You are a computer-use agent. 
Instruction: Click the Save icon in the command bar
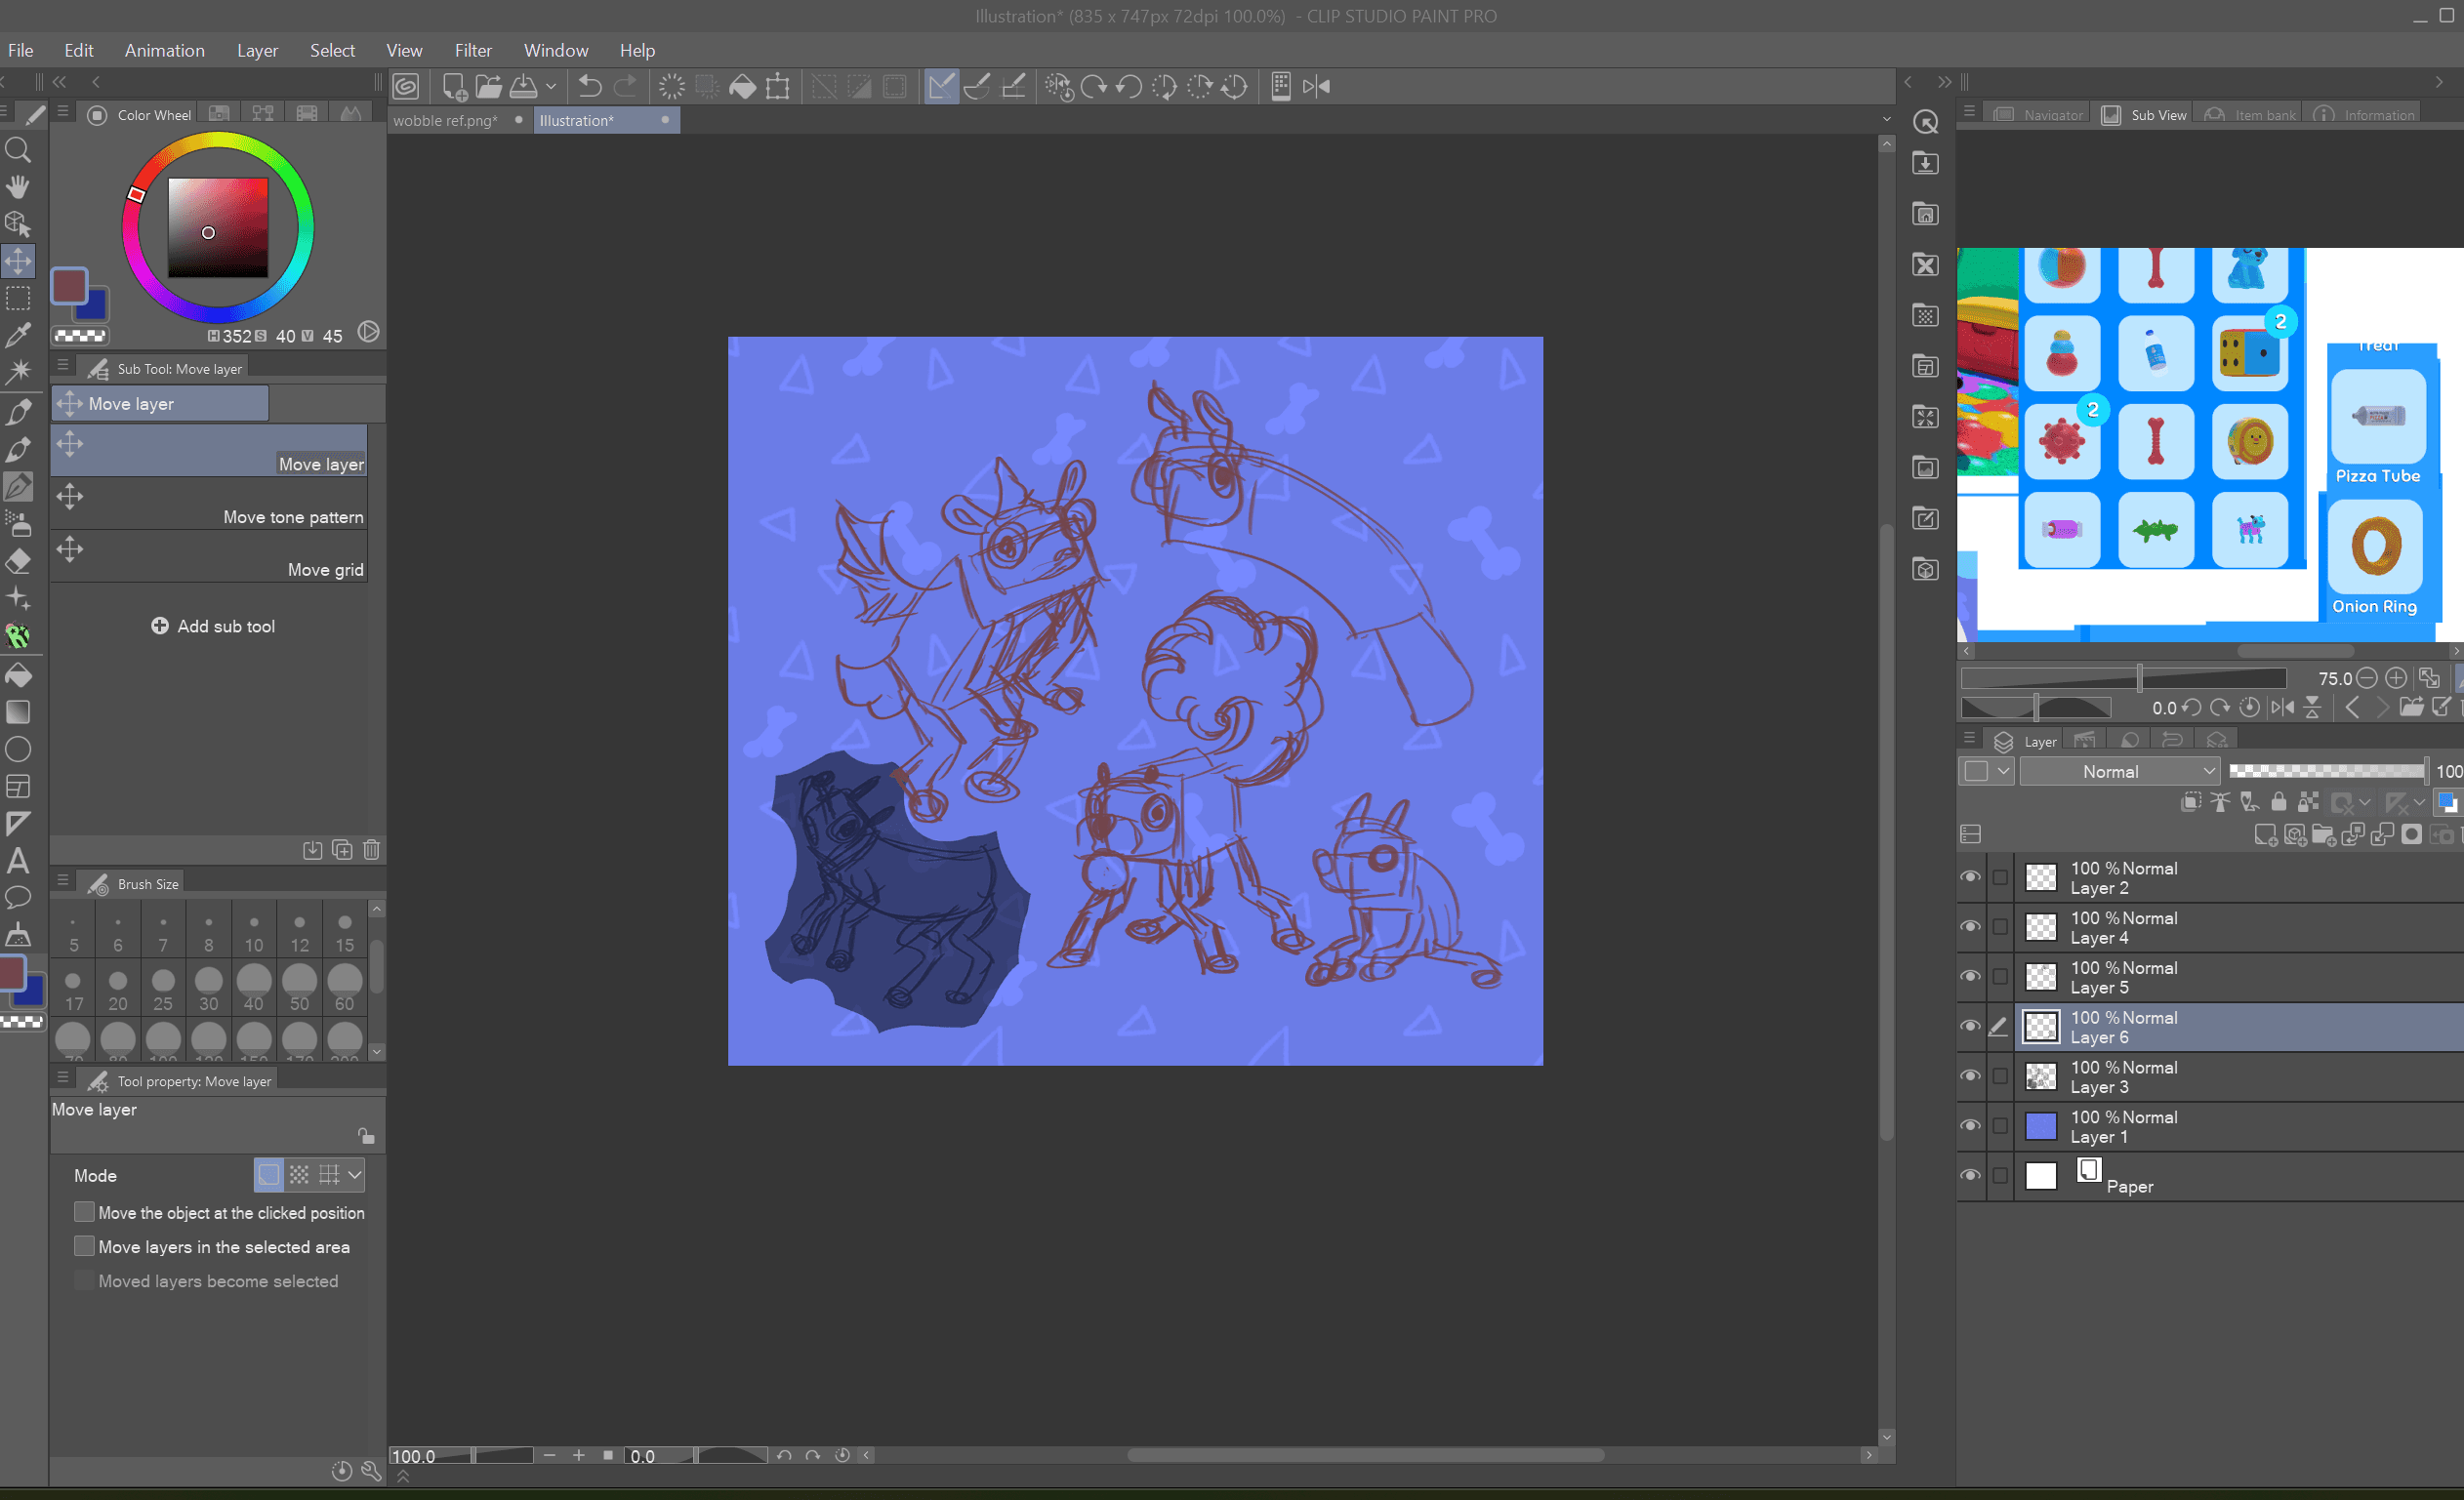(x=523, y=87)
